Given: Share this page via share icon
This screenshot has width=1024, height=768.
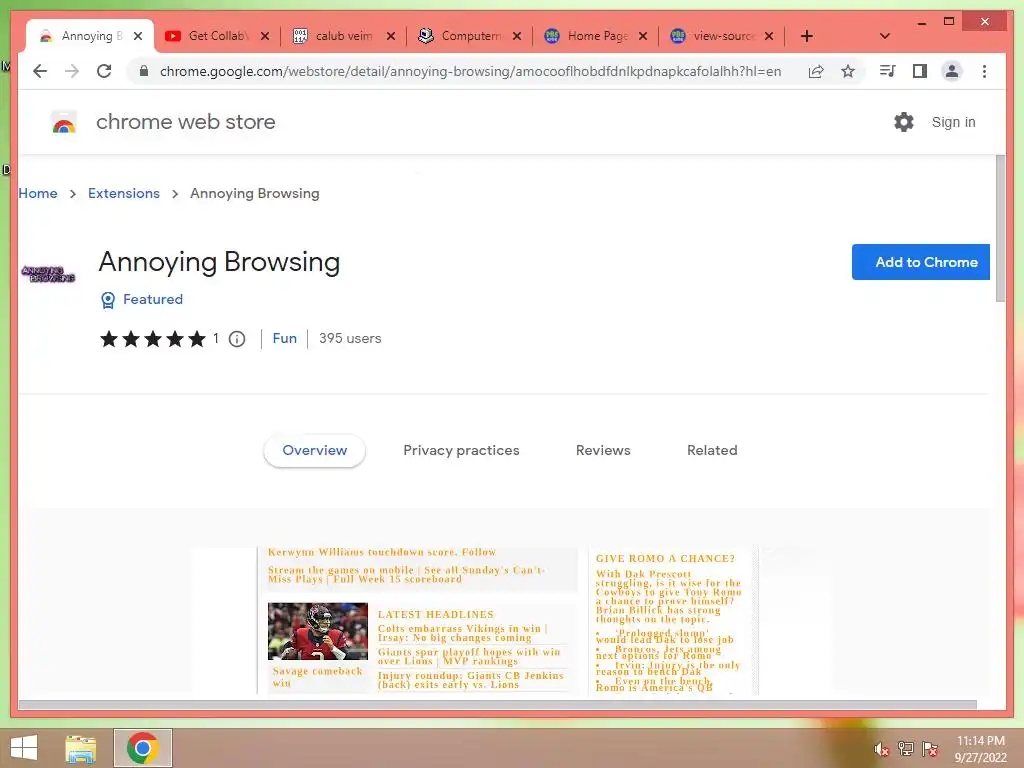Looking at the screenshot, I should pos(816,71).
